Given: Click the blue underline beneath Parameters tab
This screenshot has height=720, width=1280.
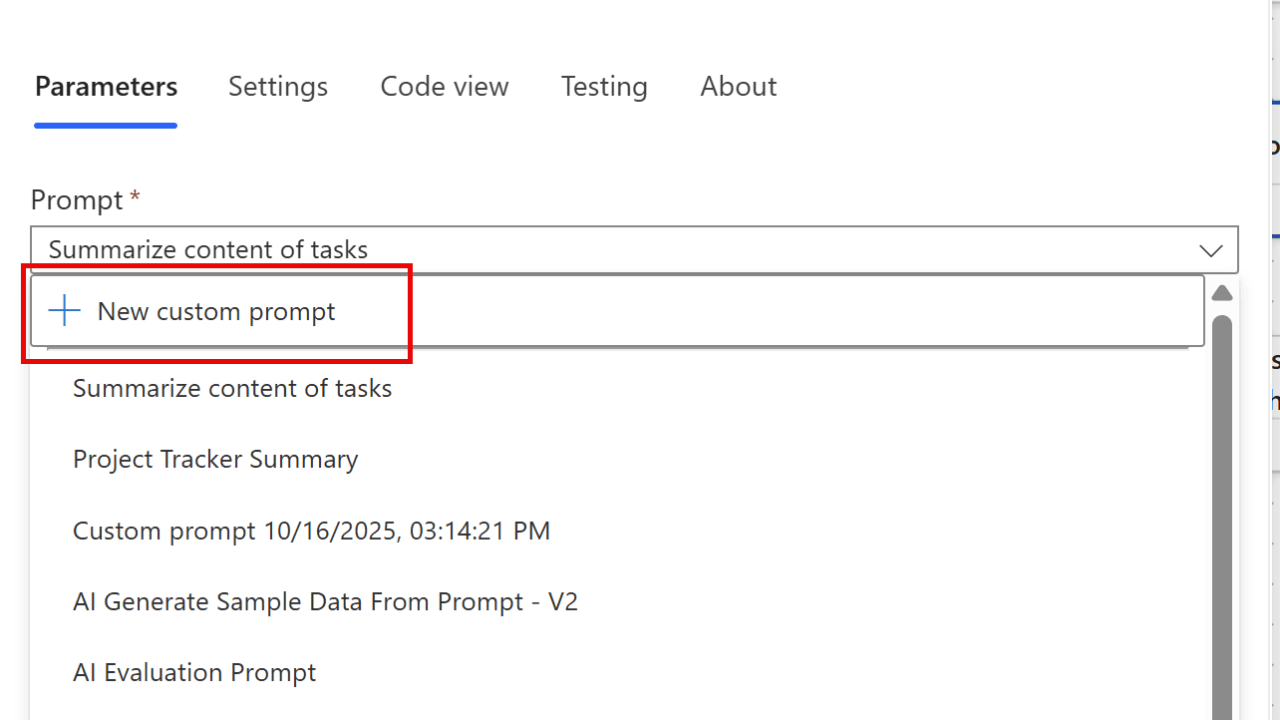Looking at the screenshot, I should [x=106, y=125].
